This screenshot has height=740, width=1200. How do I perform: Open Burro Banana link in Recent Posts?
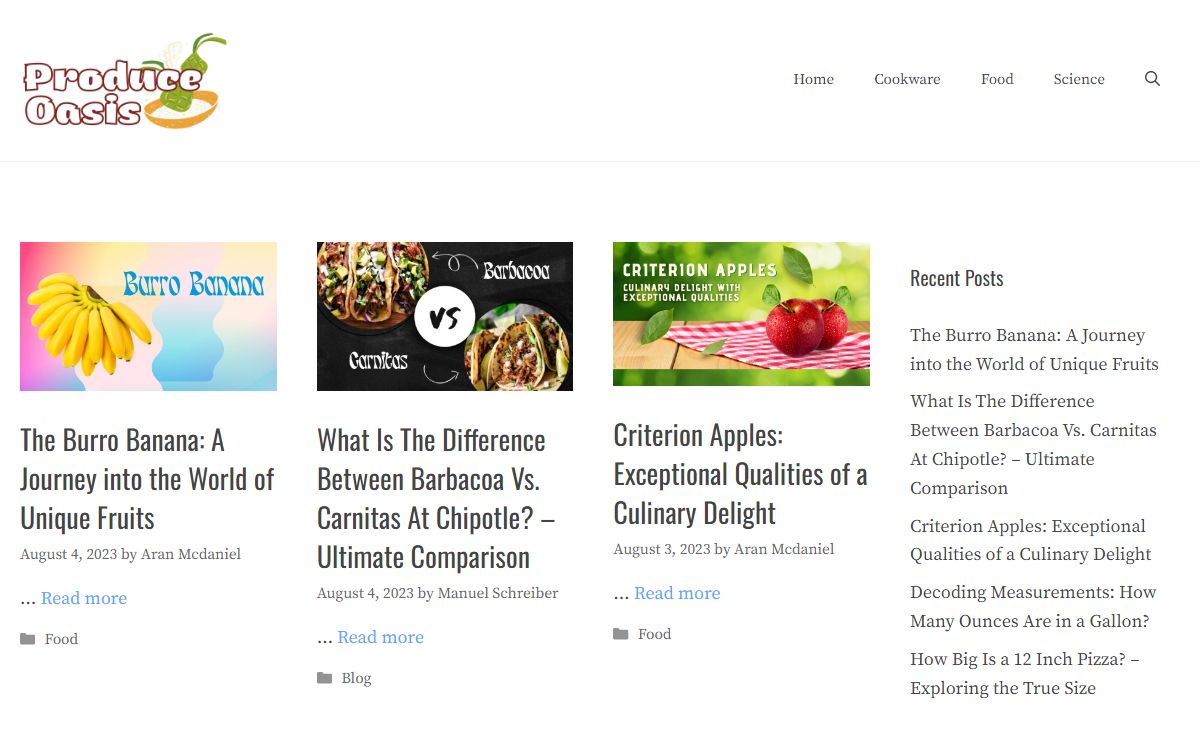pos(1034,350)
